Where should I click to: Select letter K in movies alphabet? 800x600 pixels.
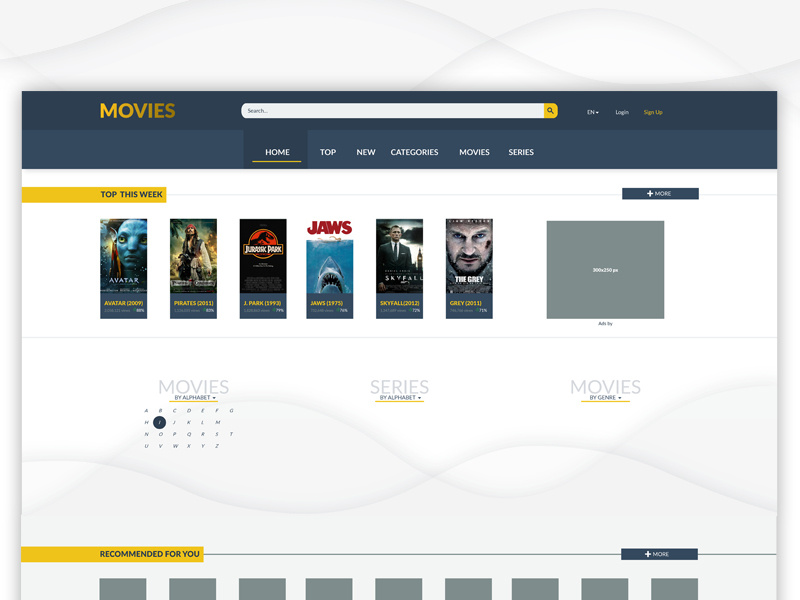(x=189, y=422)
